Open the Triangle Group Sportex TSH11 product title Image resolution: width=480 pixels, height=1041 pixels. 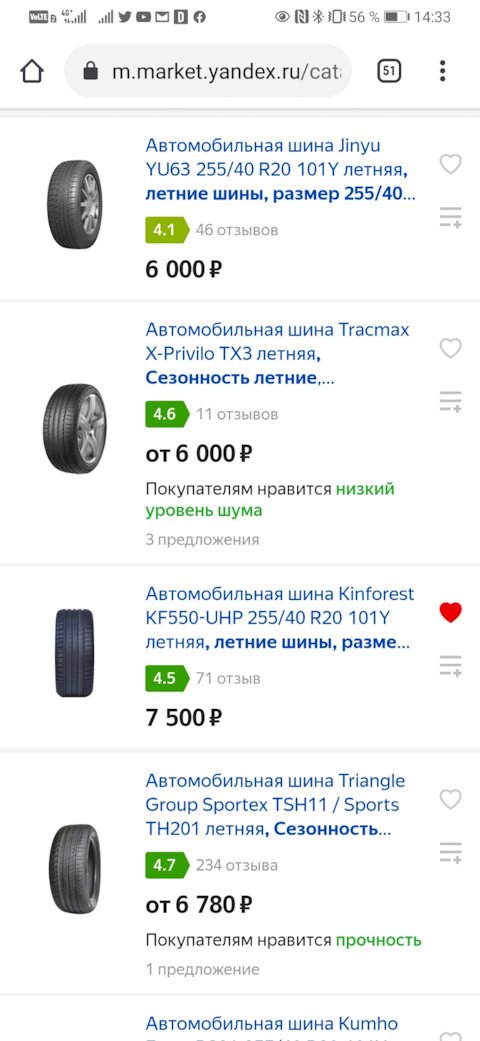[x=275, y=805]
